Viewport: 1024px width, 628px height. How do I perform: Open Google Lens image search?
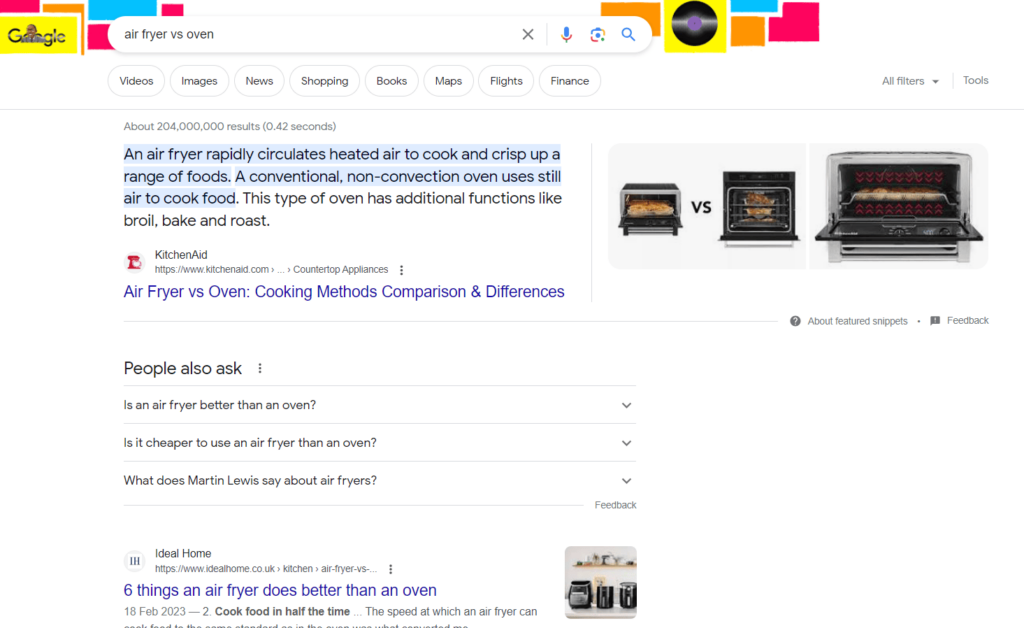pyautogui.click(x=597, y=33)
